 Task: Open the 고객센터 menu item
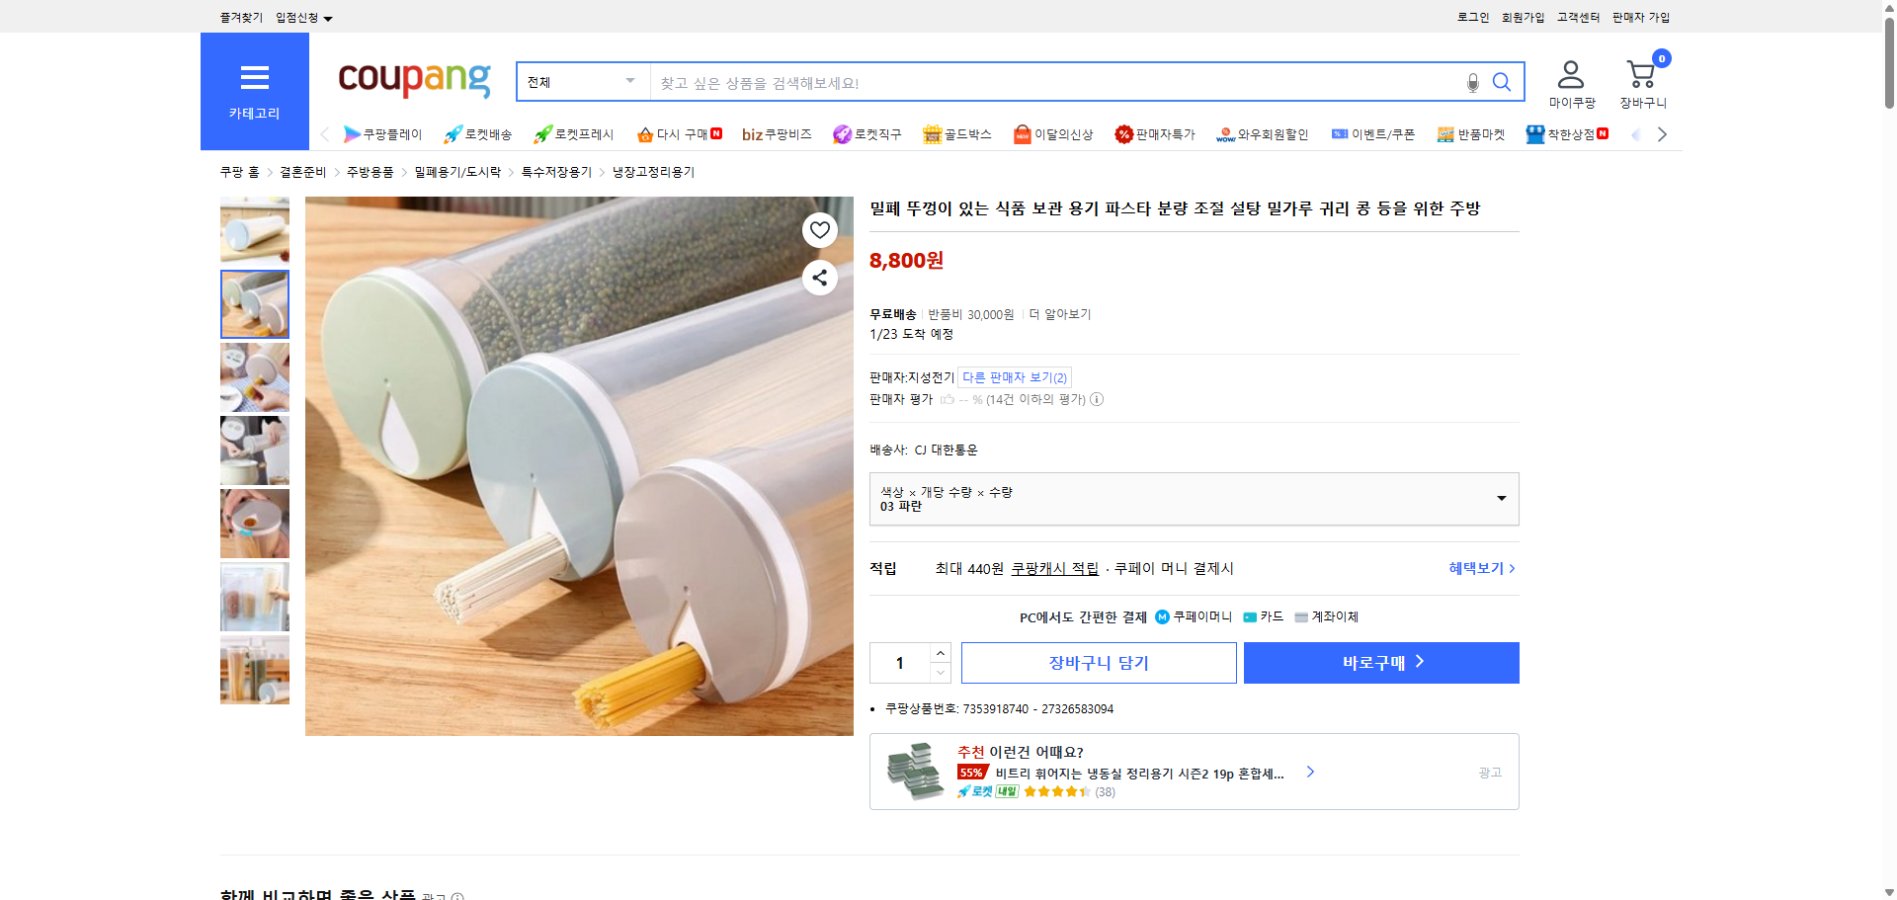1575,16
